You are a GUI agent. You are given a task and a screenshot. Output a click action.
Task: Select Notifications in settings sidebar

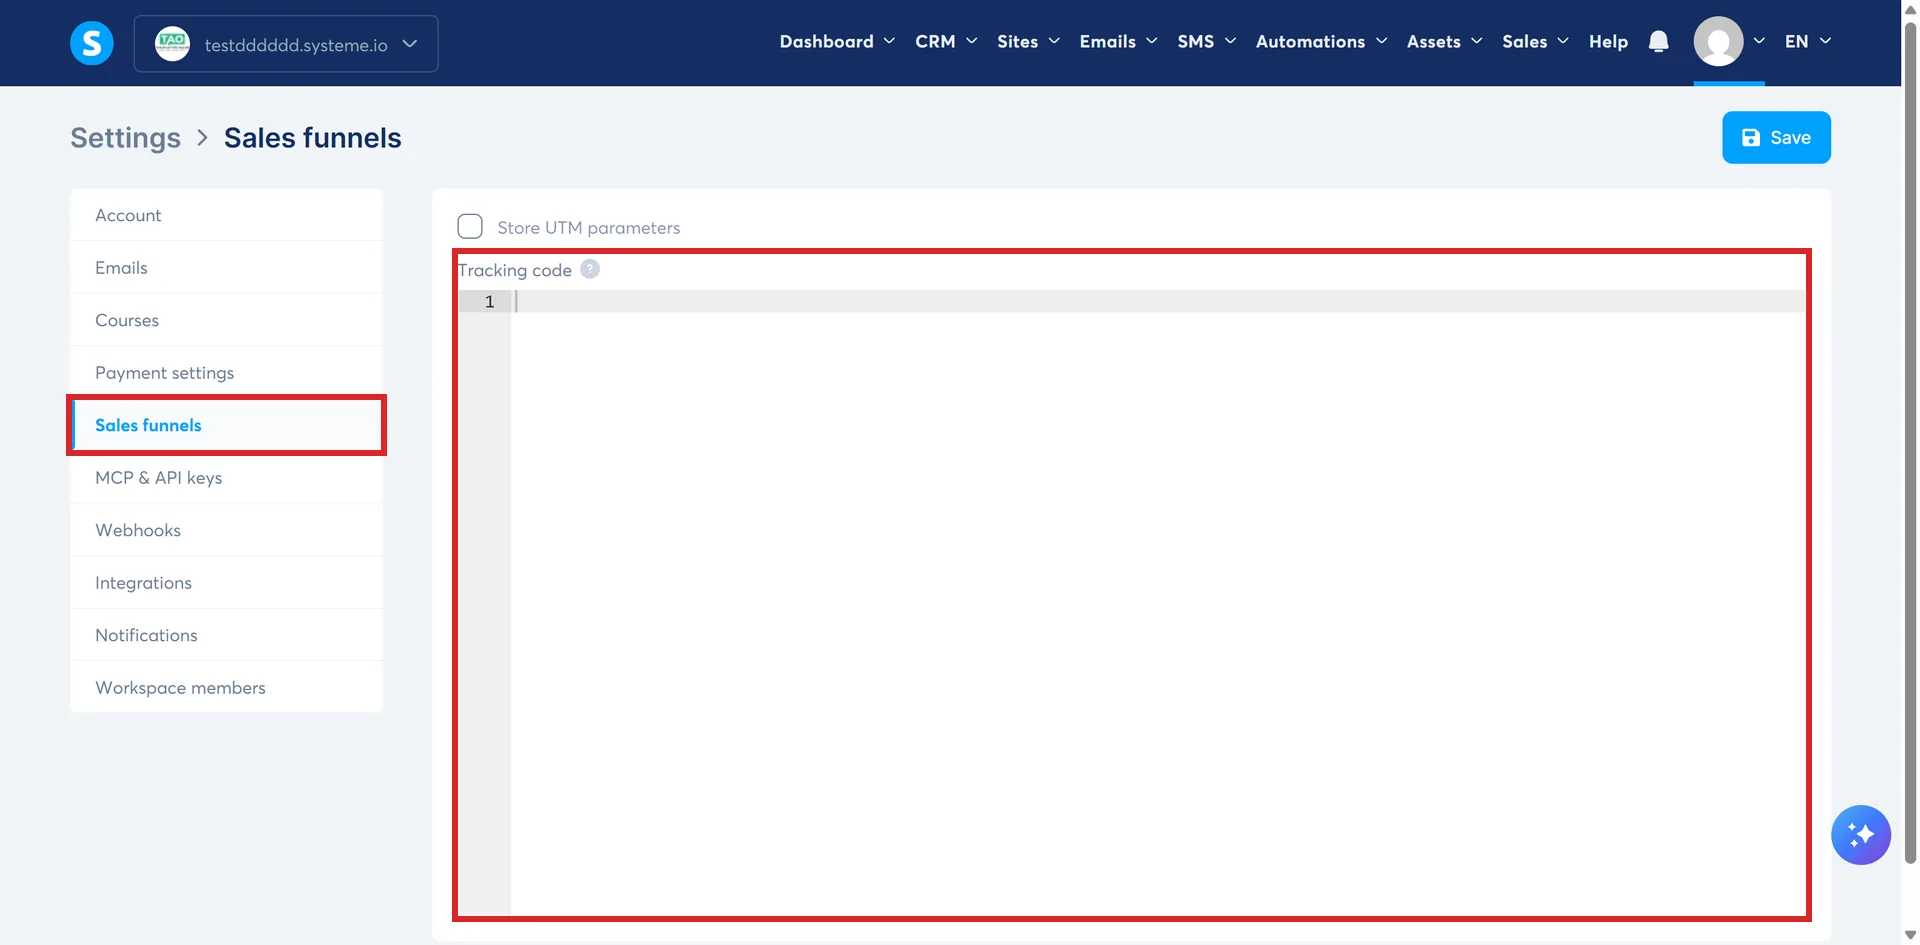pos(226,635)
